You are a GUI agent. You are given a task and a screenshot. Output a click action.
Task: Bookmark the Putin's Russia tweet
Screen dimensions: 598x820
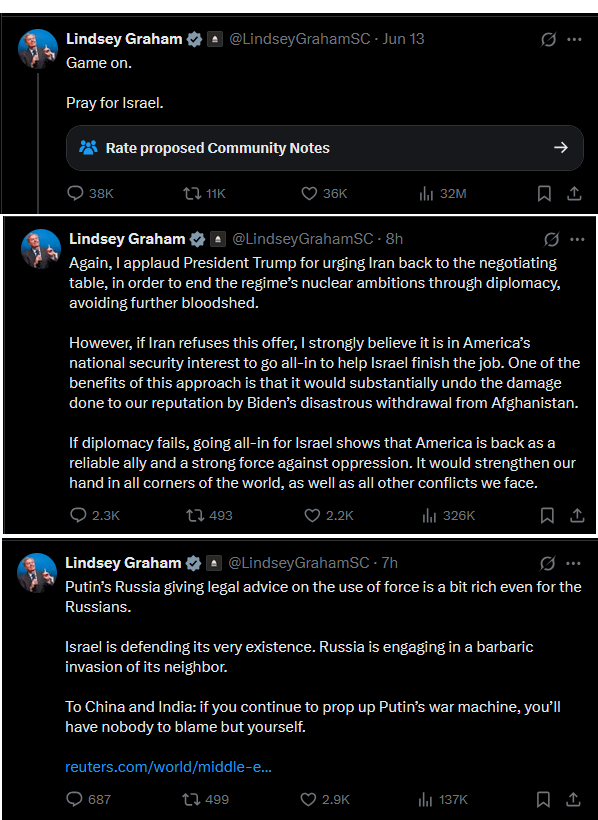(543, 800)
